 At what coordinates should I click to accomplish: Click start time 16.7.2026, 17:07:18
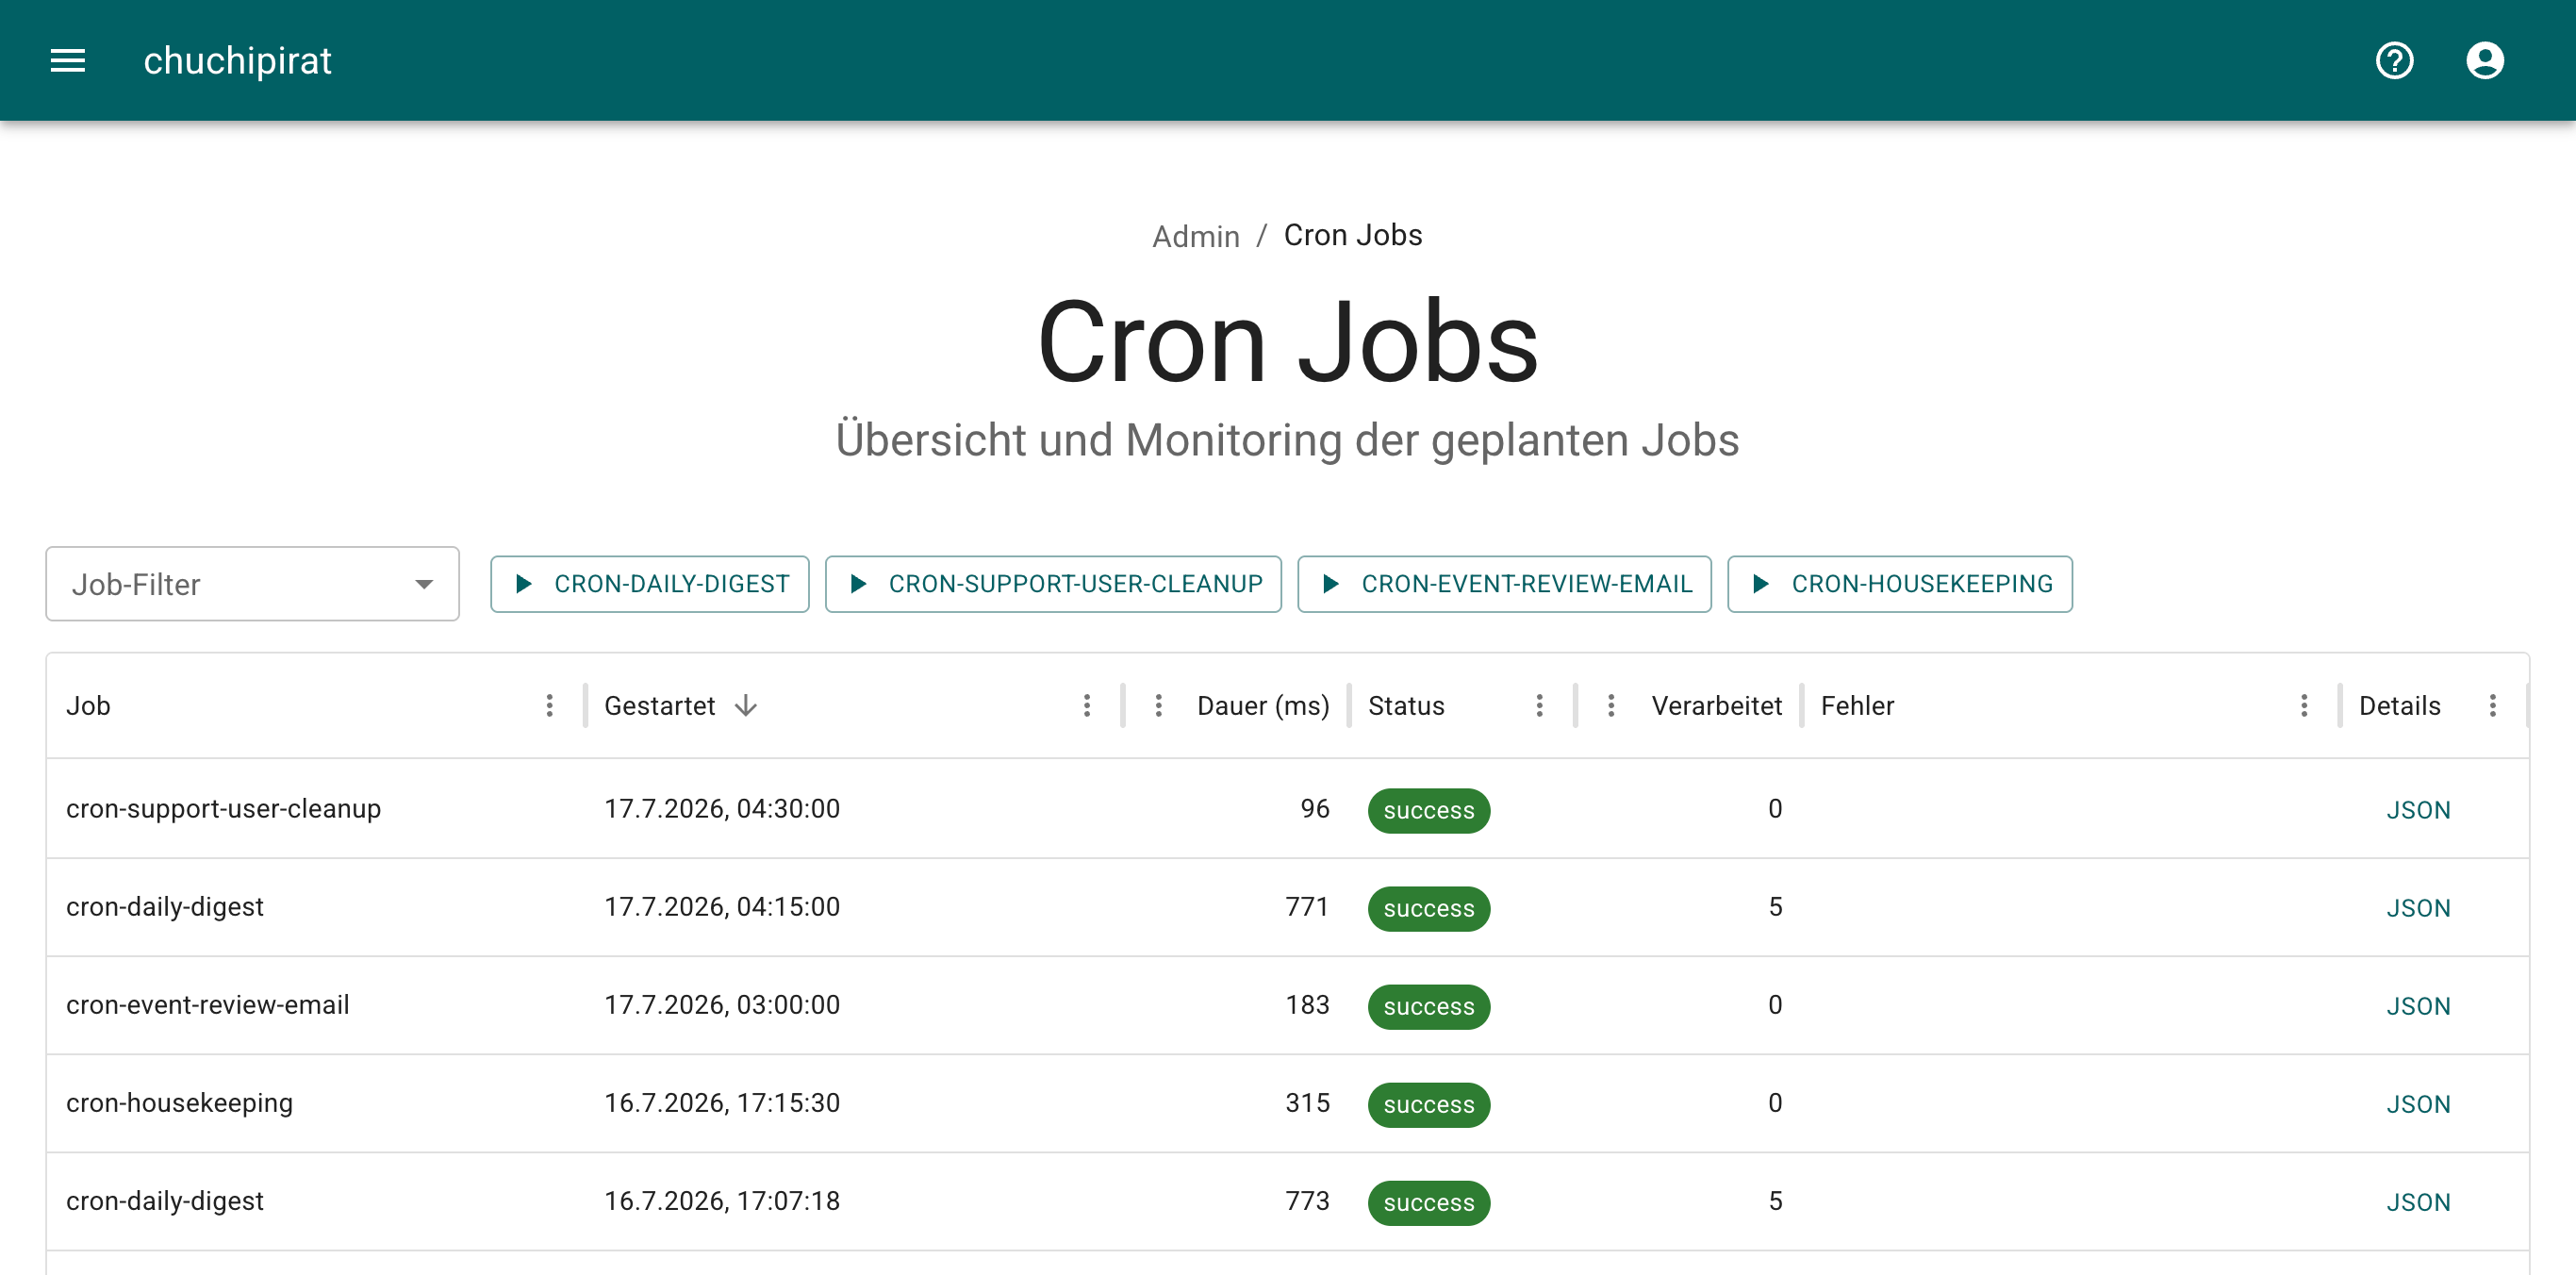[x=722, y=1200]
